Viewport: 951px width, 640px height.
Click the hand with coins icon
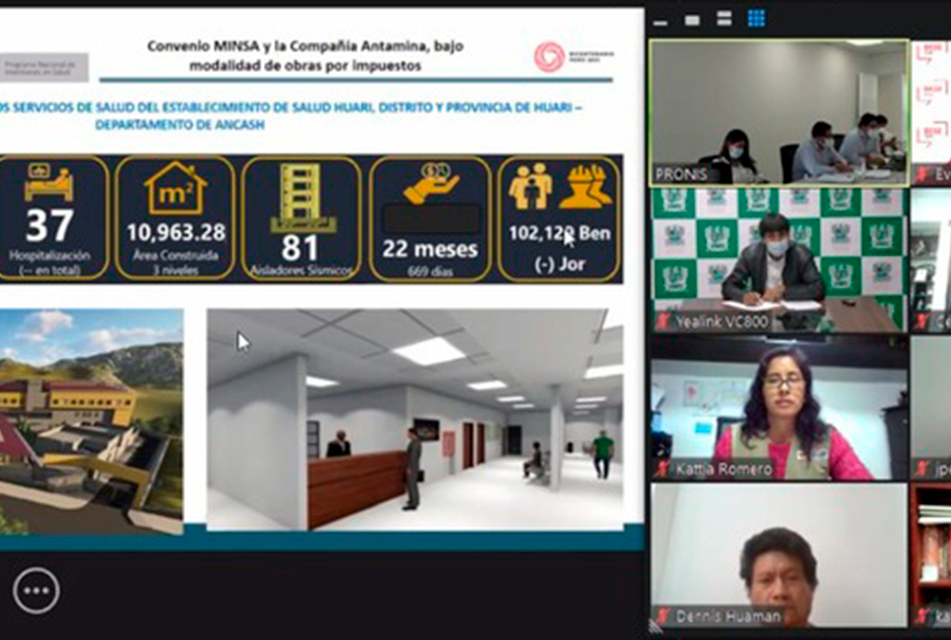431,182
